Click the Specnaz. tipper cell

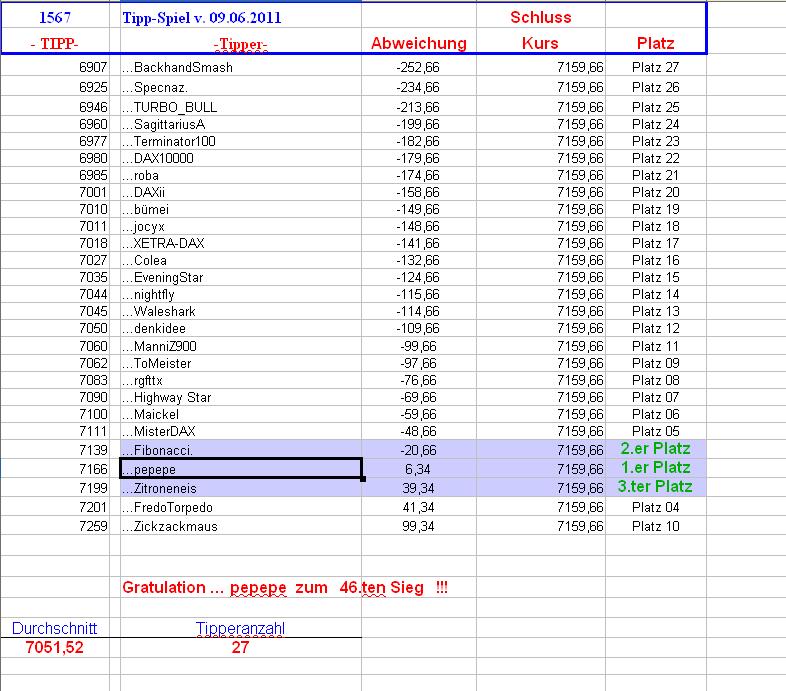click(x=241, y=87)
